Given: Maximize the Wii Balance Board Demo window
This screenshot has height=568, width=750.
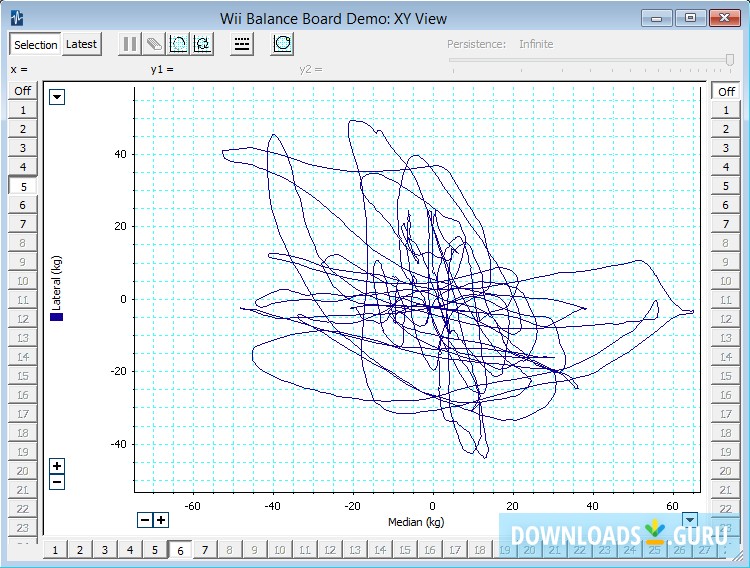Looking at the screenshot, I should pos(690,18).
